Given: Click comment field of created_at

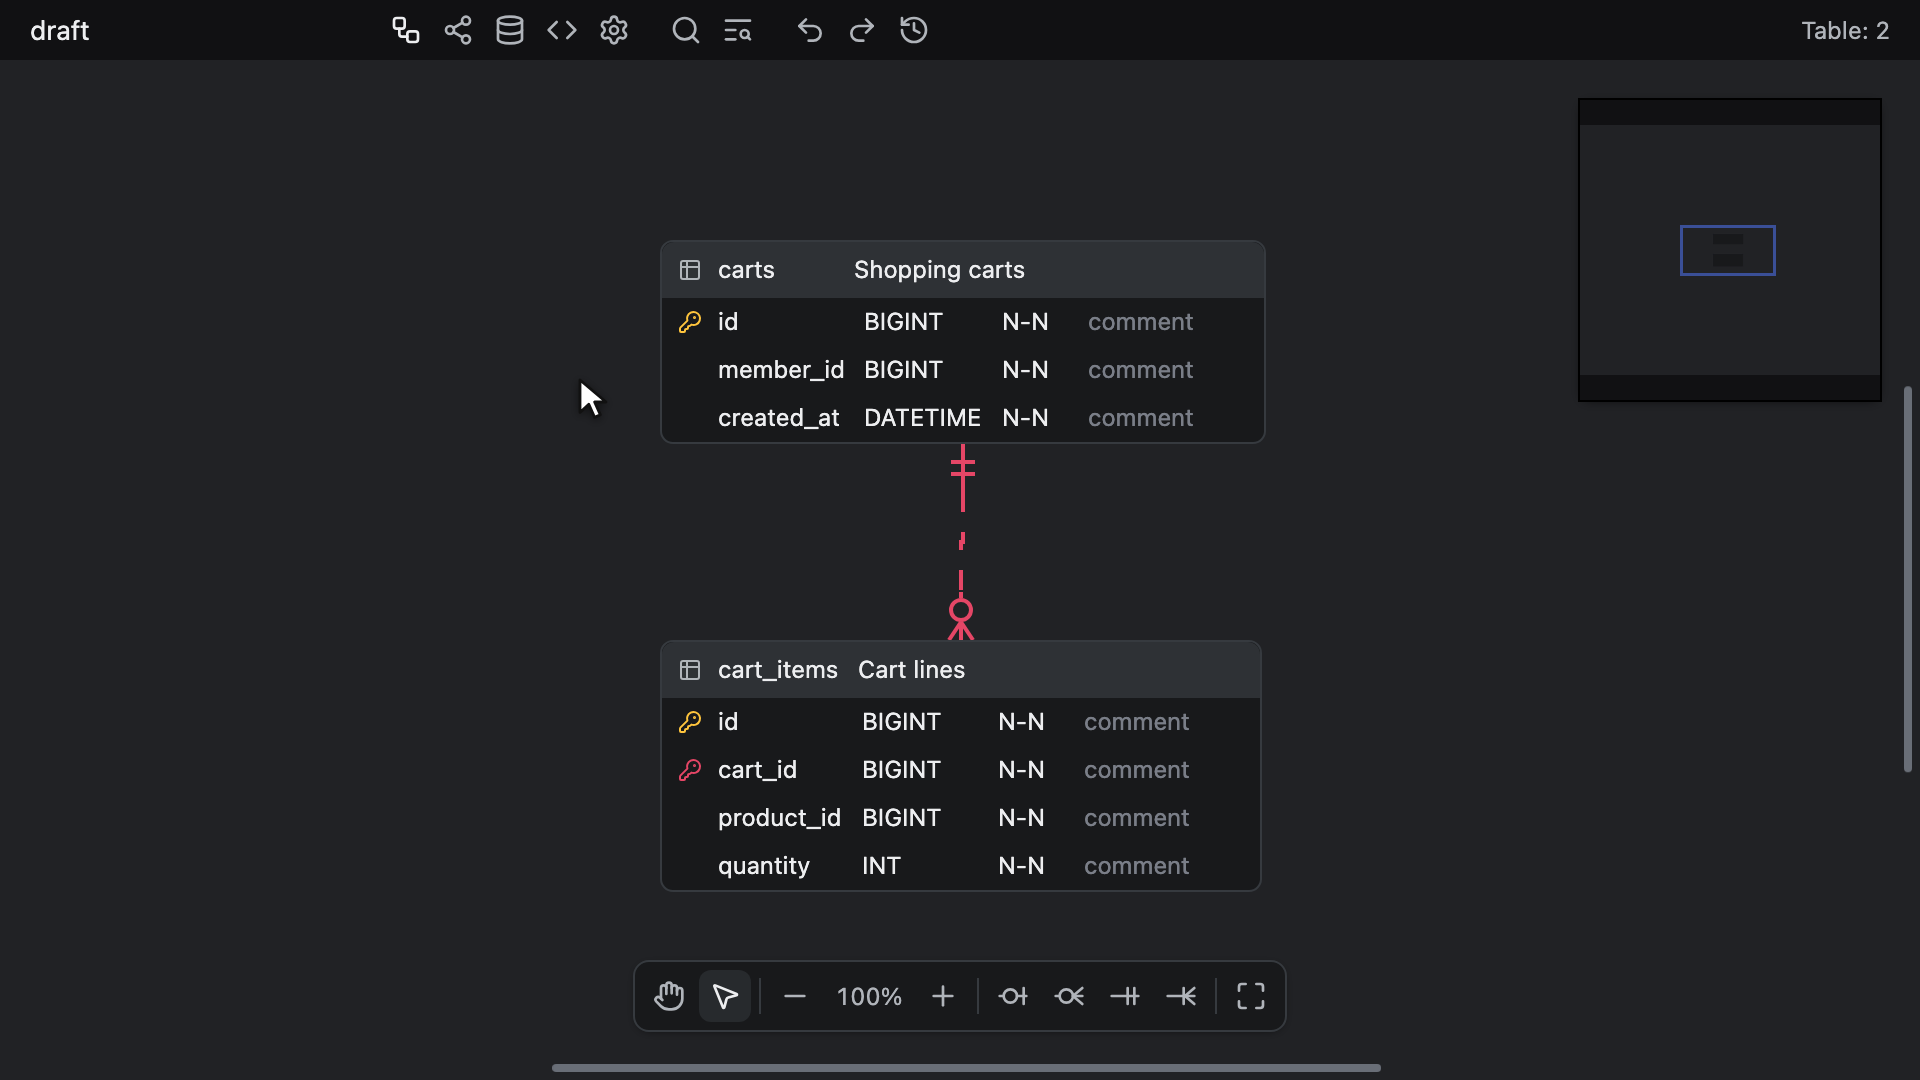Looking at the screenshot, I should coord(1140,418).
